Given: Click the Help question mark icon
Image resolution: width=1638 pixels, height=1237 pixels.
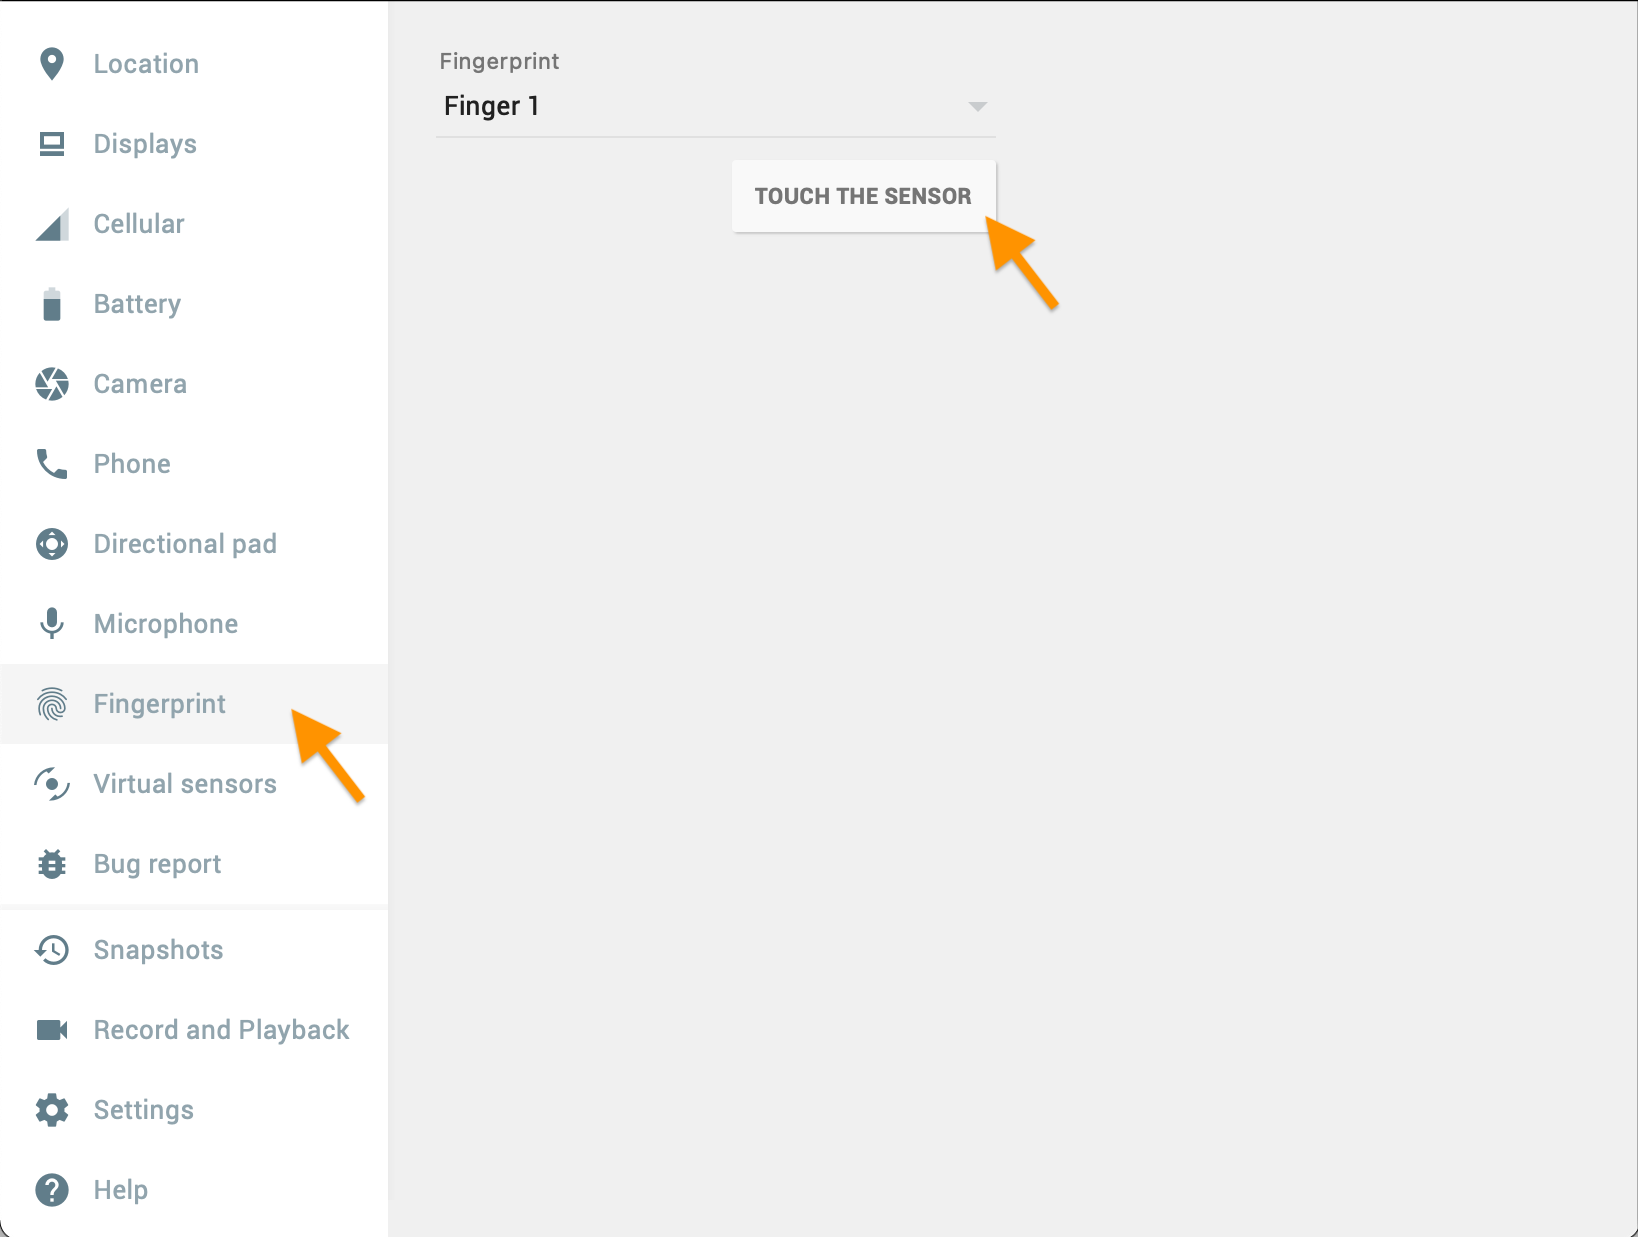Looking at the screenshot, I should [52, 1190].
